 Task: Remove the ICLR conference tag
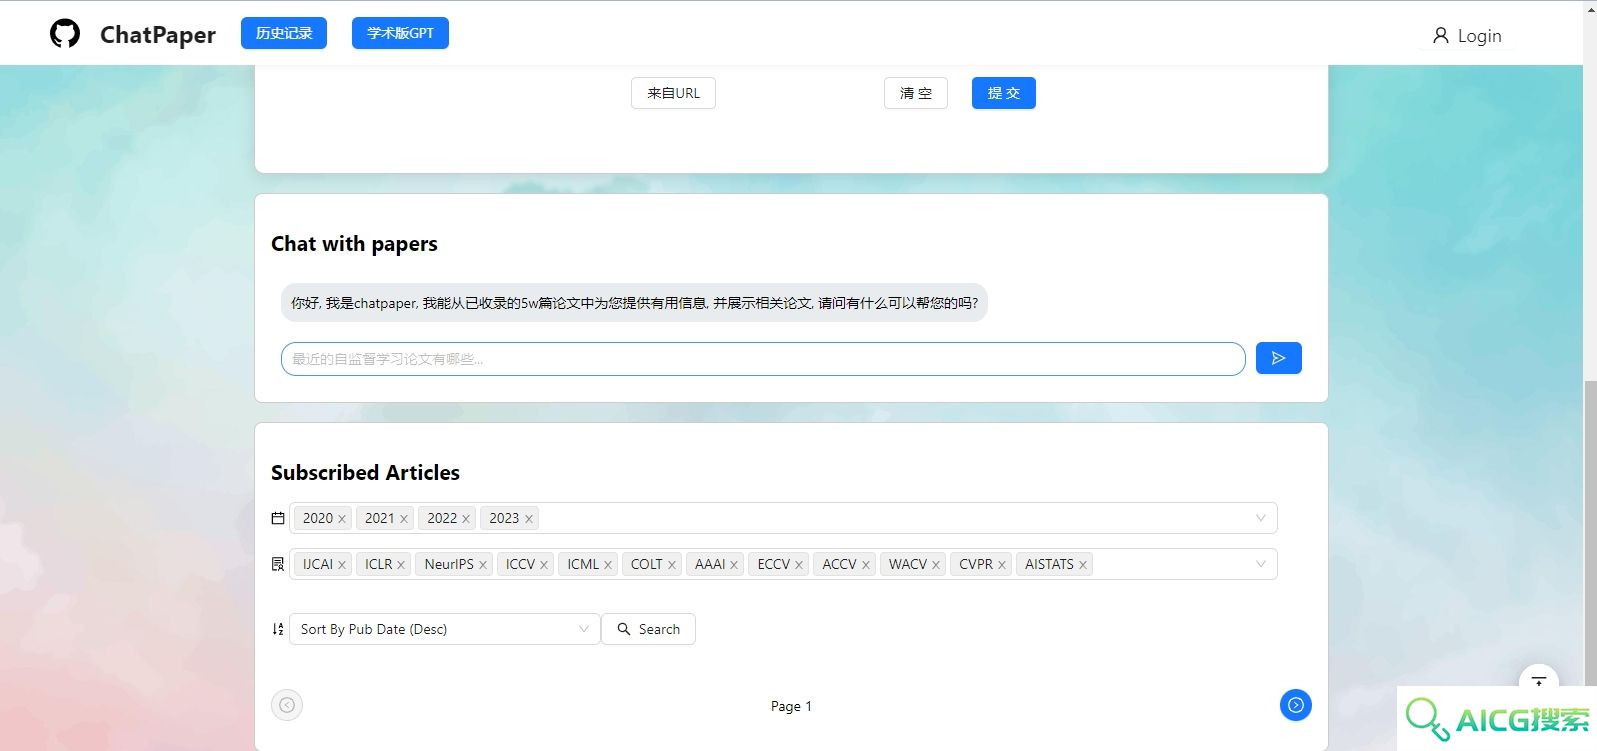tap(401, 565)
